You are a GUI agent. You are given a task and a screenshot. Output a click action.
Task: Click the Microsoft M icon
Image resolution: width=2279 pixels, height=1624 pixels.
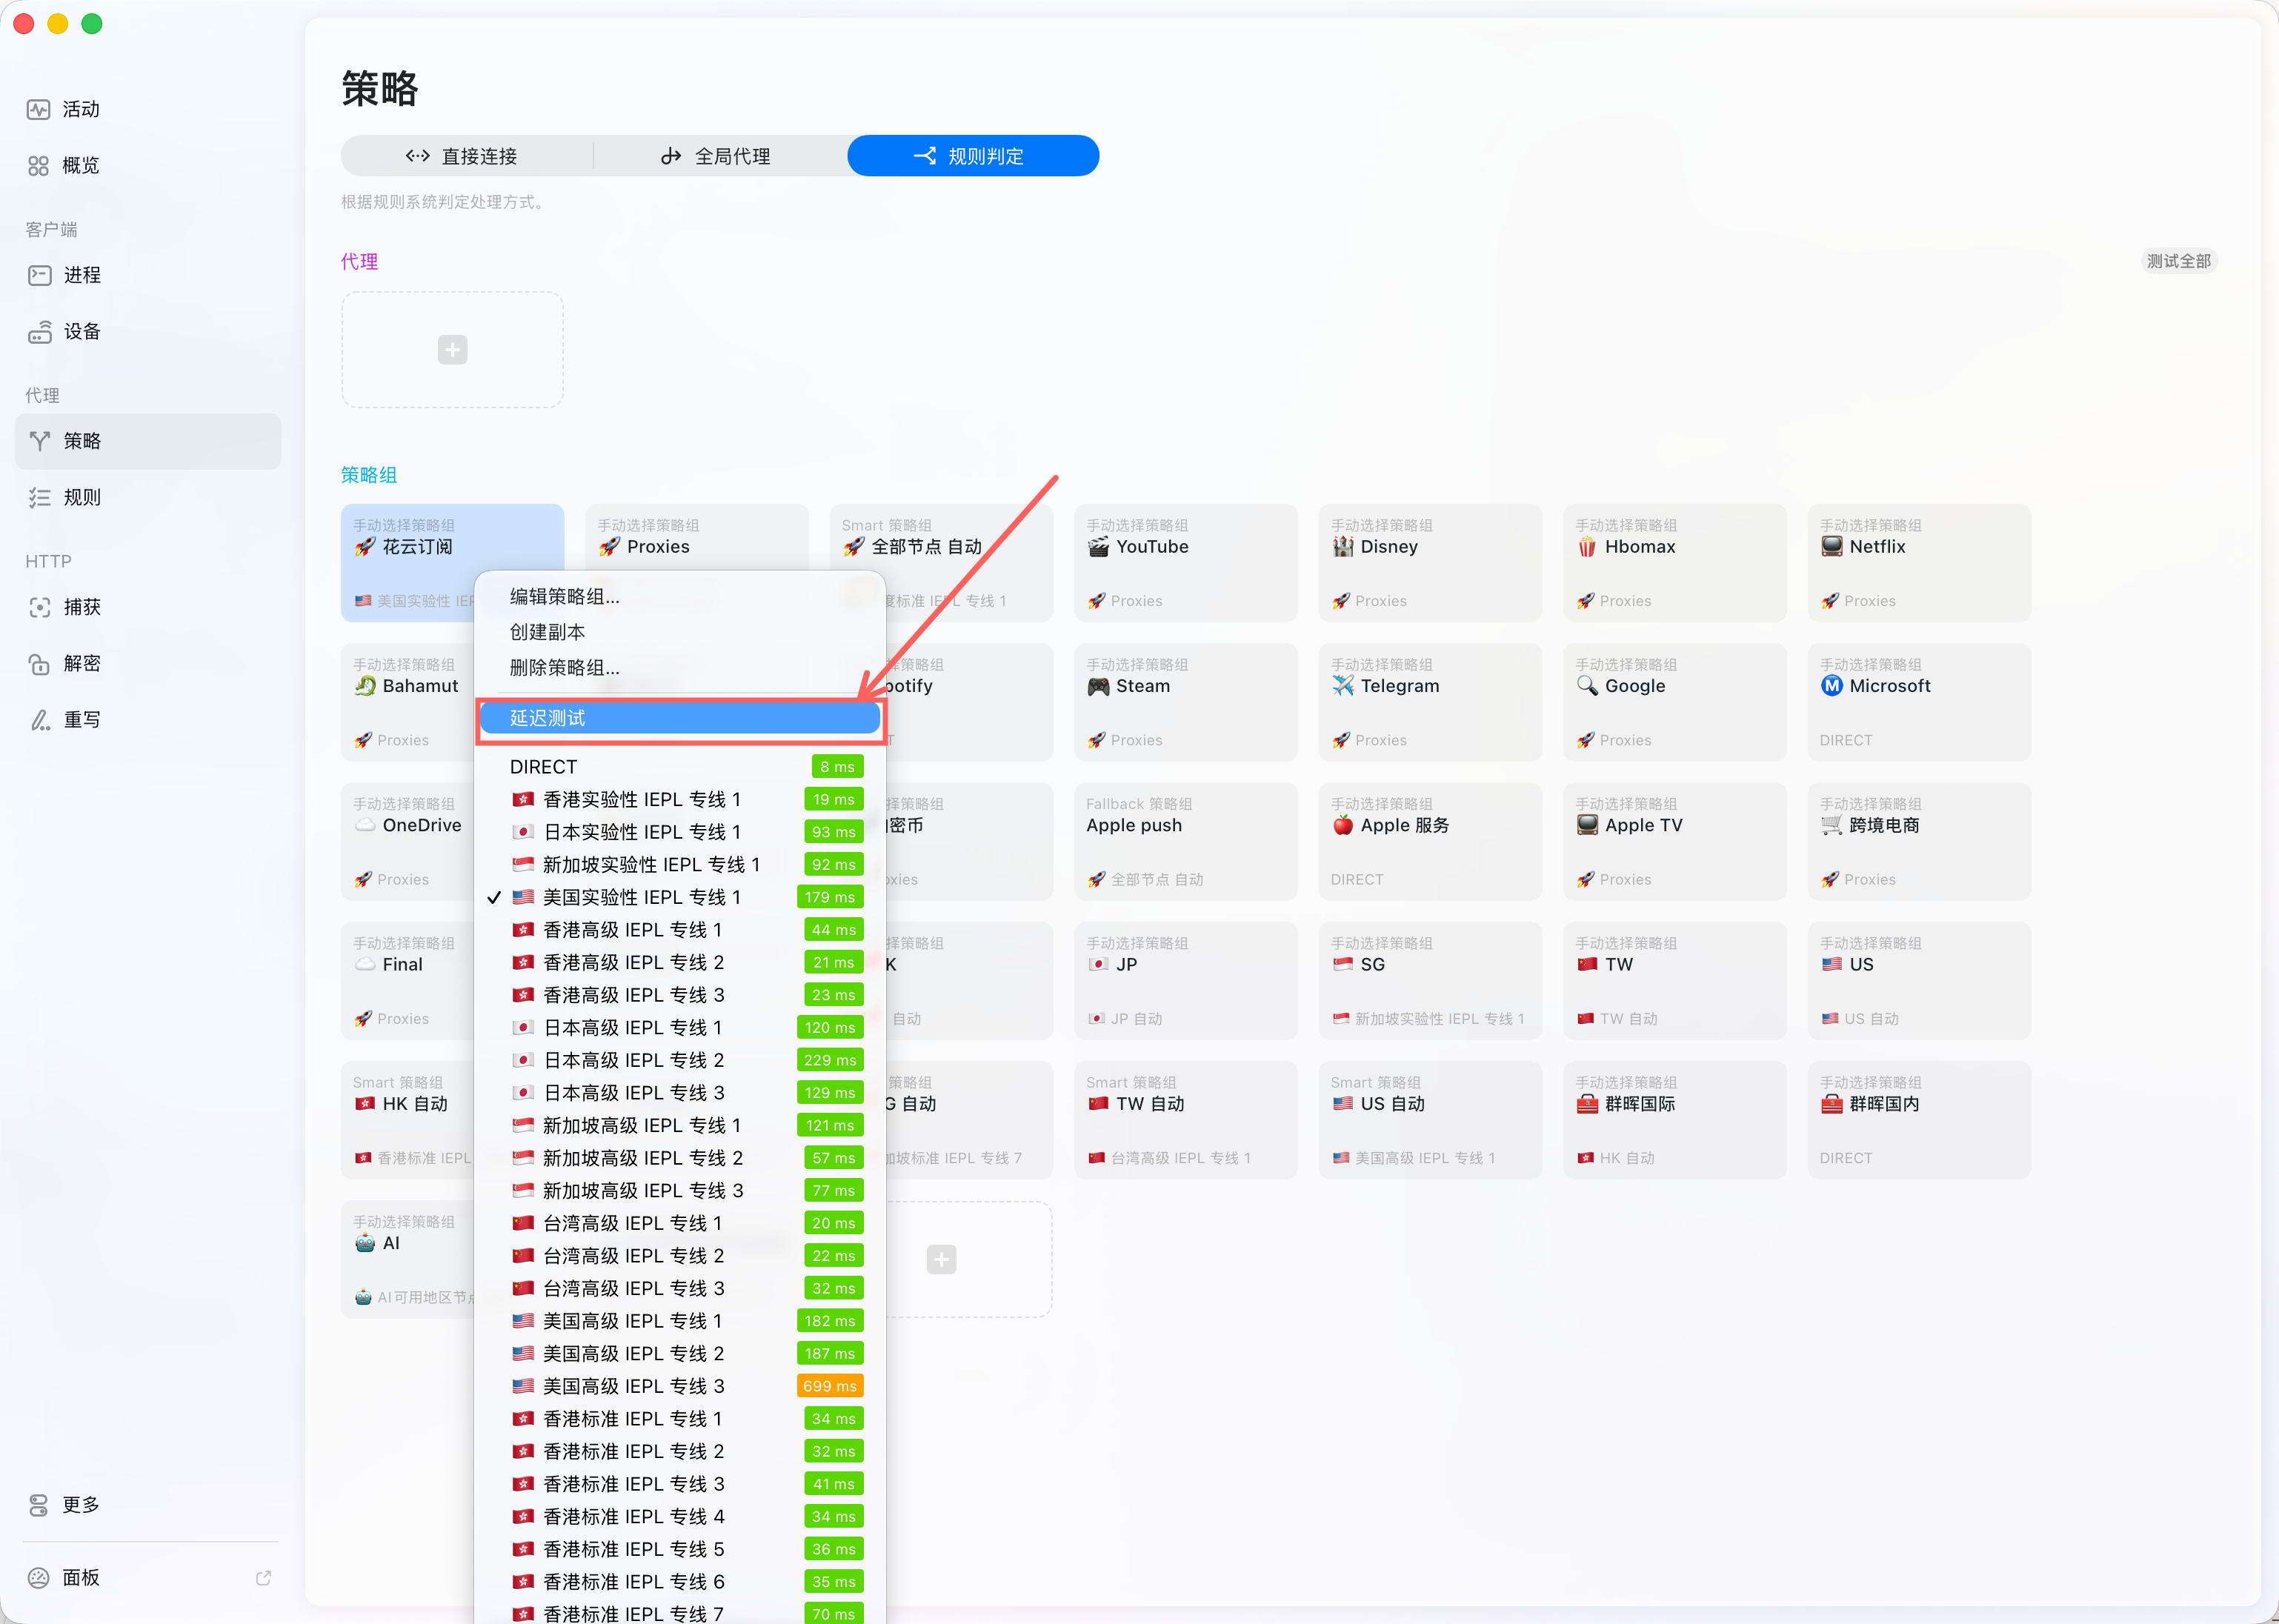click(1832, 686)
